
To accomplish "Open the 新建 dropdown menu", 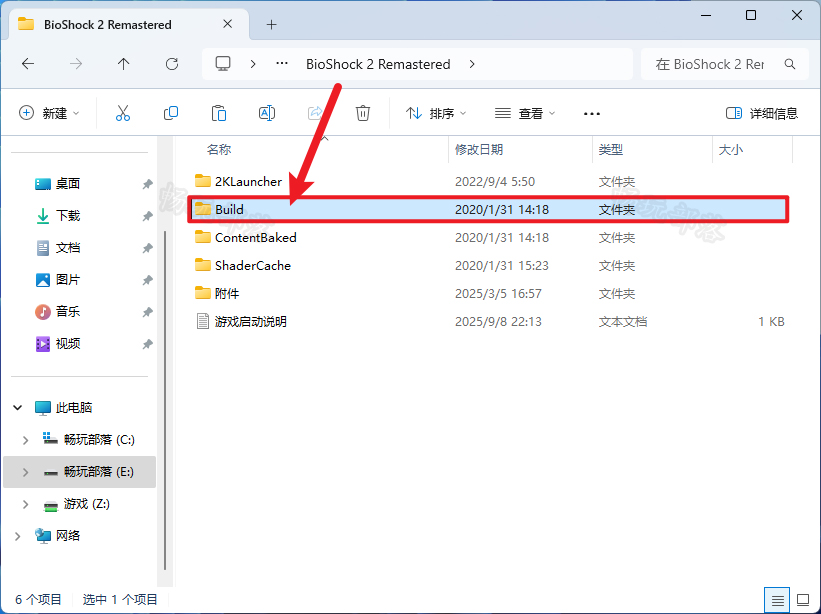I will tap(49, 113).
